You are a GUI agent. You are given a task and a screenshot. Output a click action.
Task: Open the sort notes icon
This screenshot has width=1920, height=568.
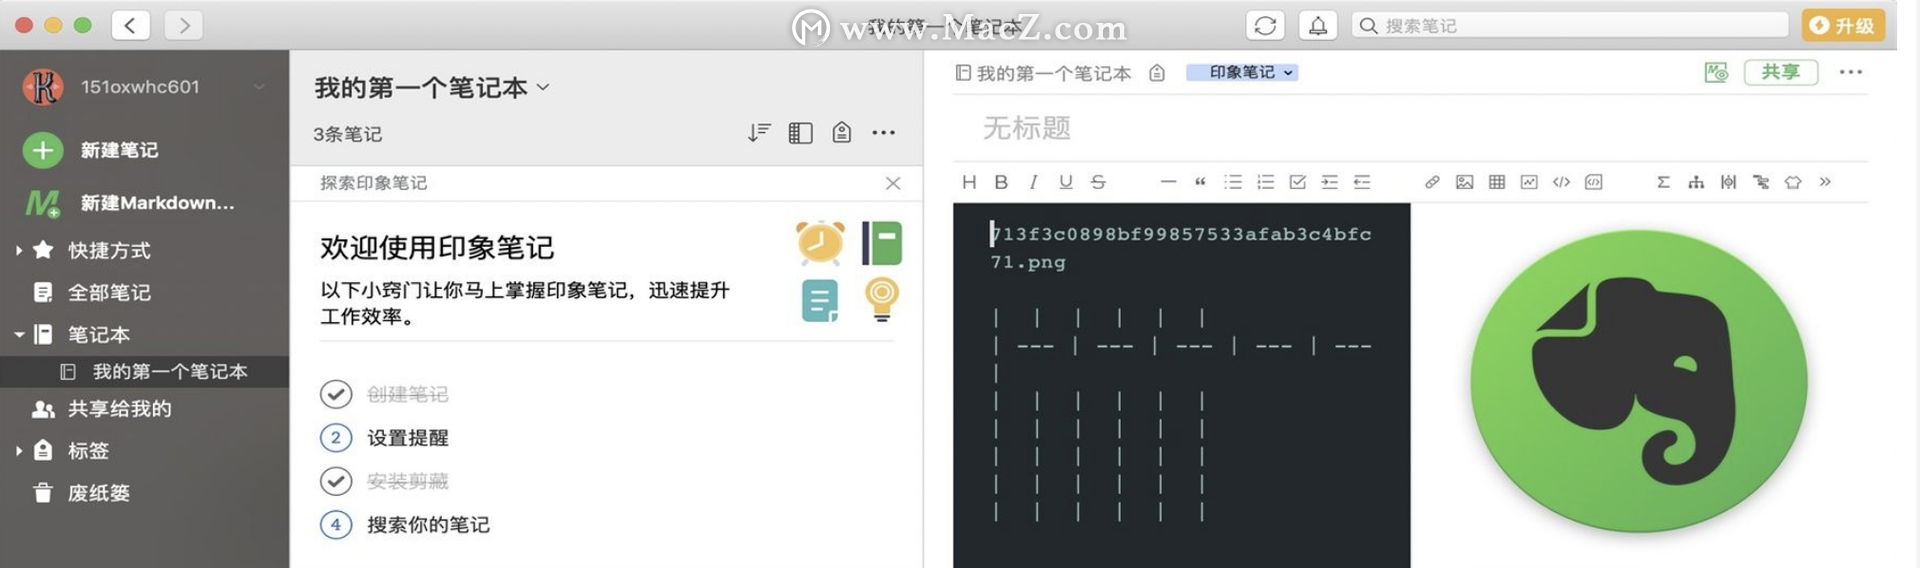[x=759, y=133]
